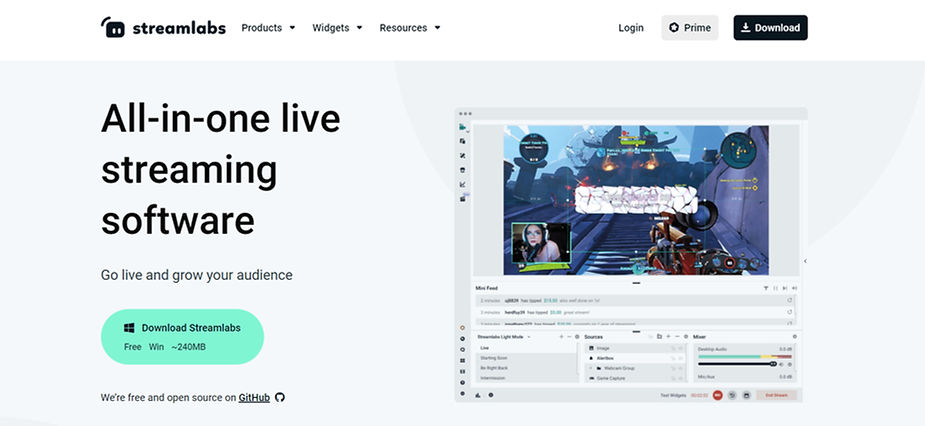Open Mixer settings gear icon
The width and height of the screenshot is (925, 426).
tap(795, 336)
